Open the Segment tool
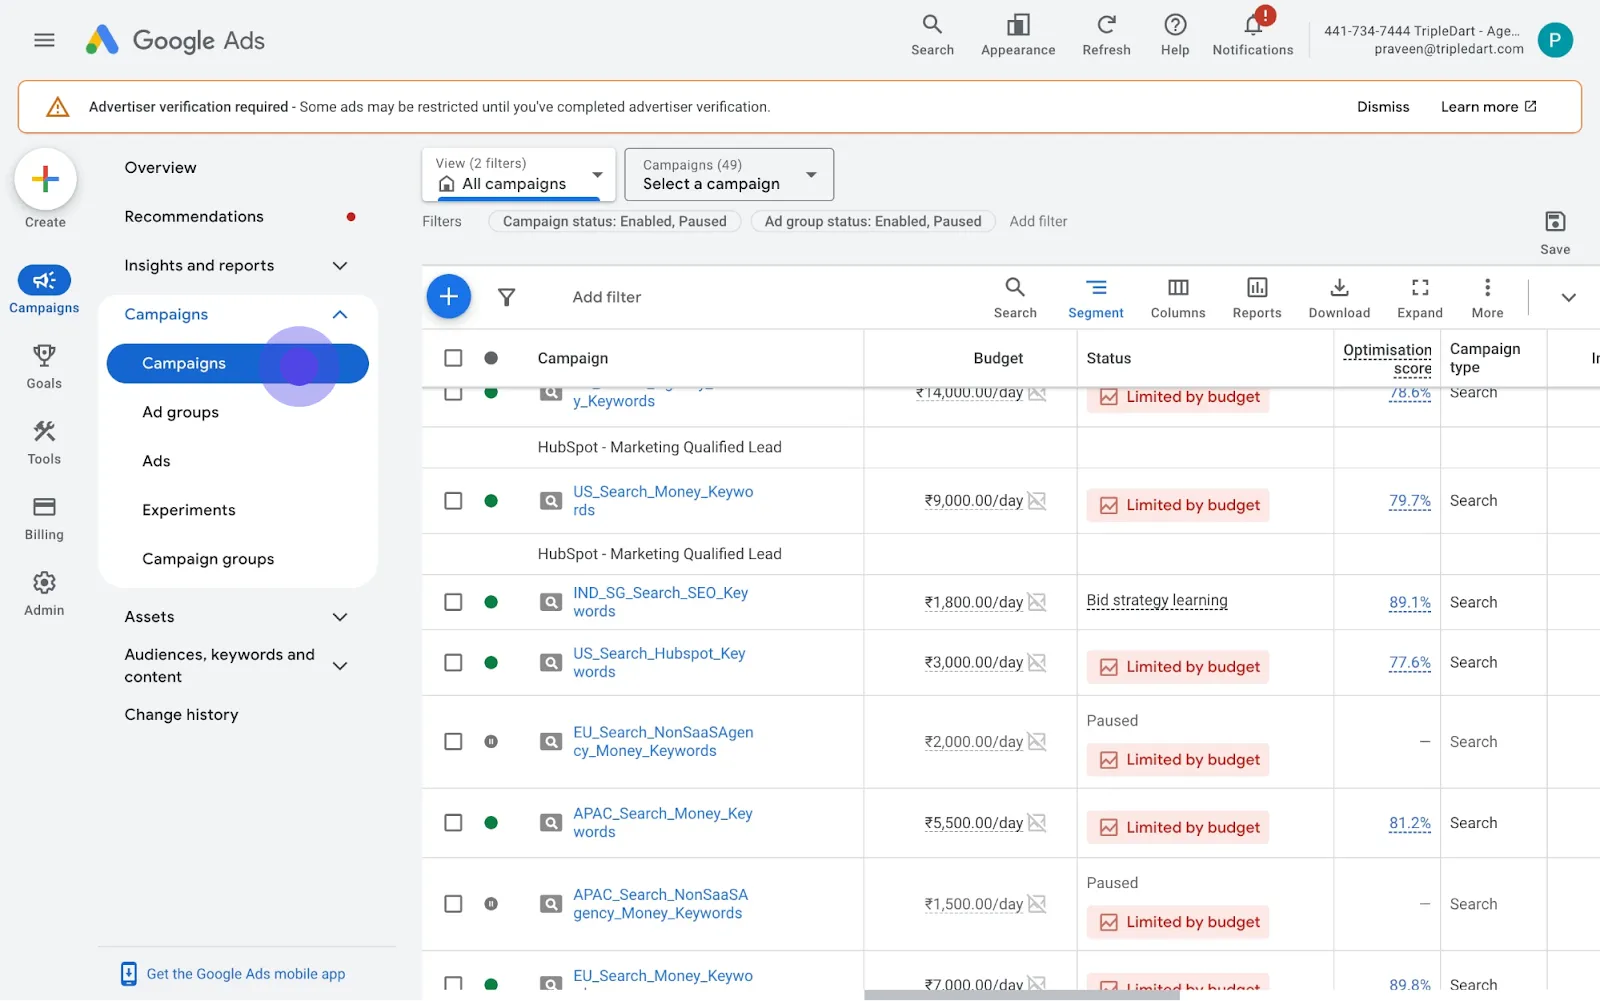This screenshot has width=1600, height=1001. (1096, 298)
